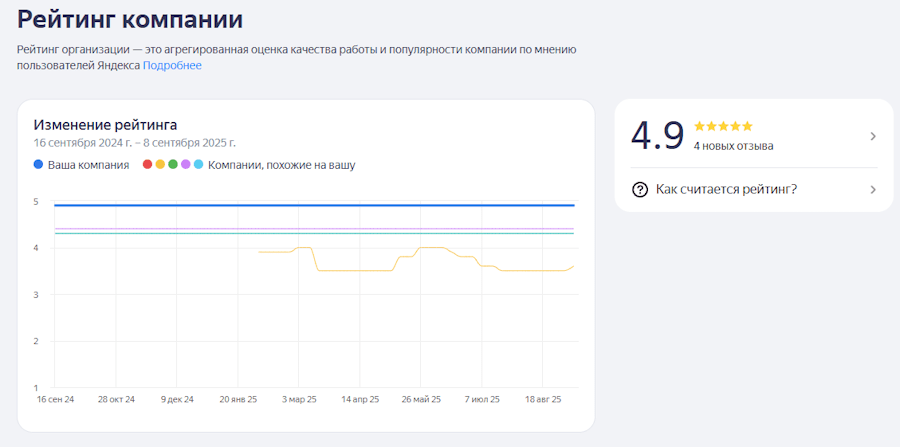Screen dimensions: 900x447
Task: Click the cyan legend dot
Action: (198, 165)
